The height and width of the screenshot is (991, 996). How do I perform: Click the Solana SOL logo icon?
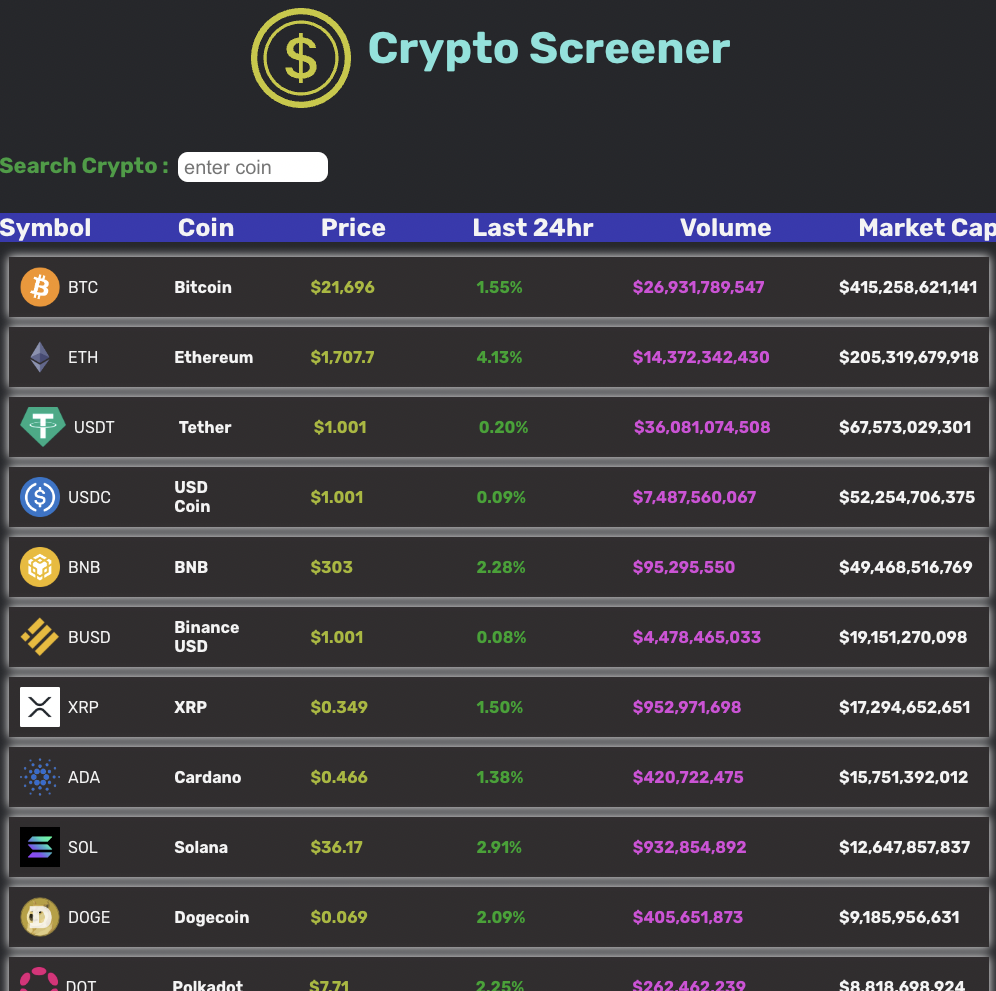(39, 847)
